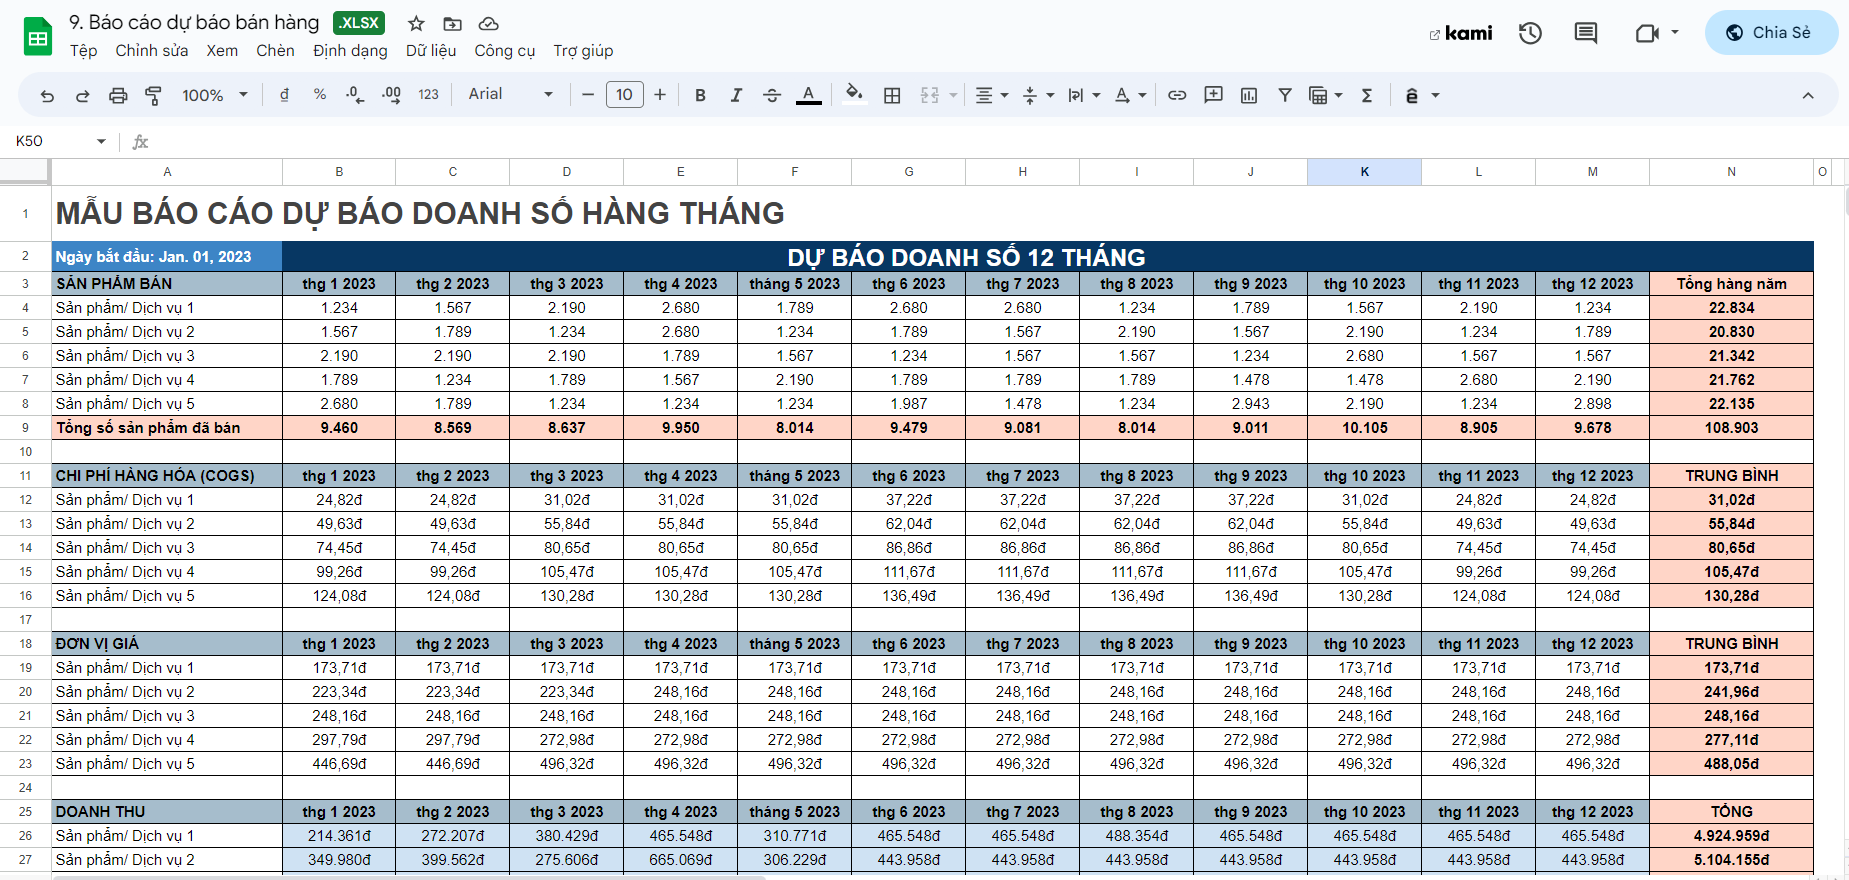Open the Xem menu

pos(222,50)
